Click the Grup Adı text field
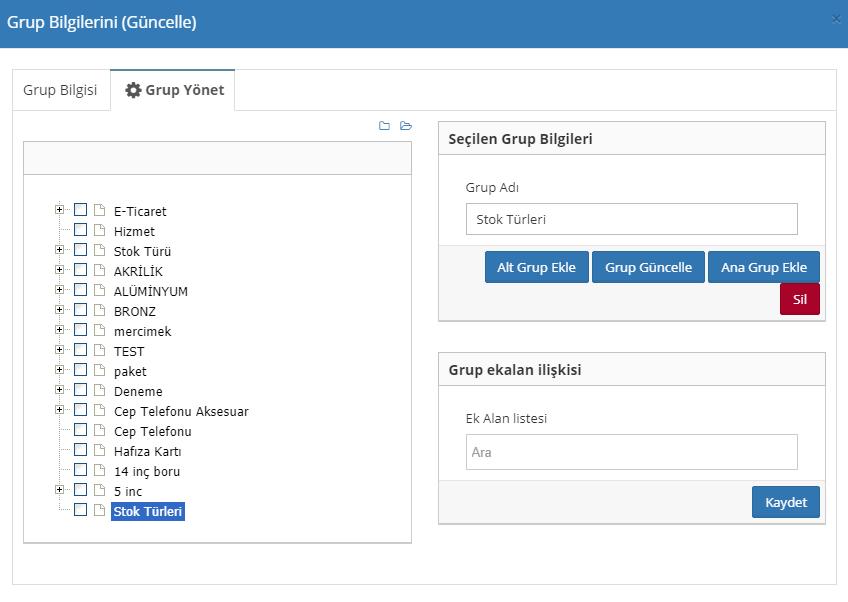This screenshot has height=602, width=848. (631, 219)
